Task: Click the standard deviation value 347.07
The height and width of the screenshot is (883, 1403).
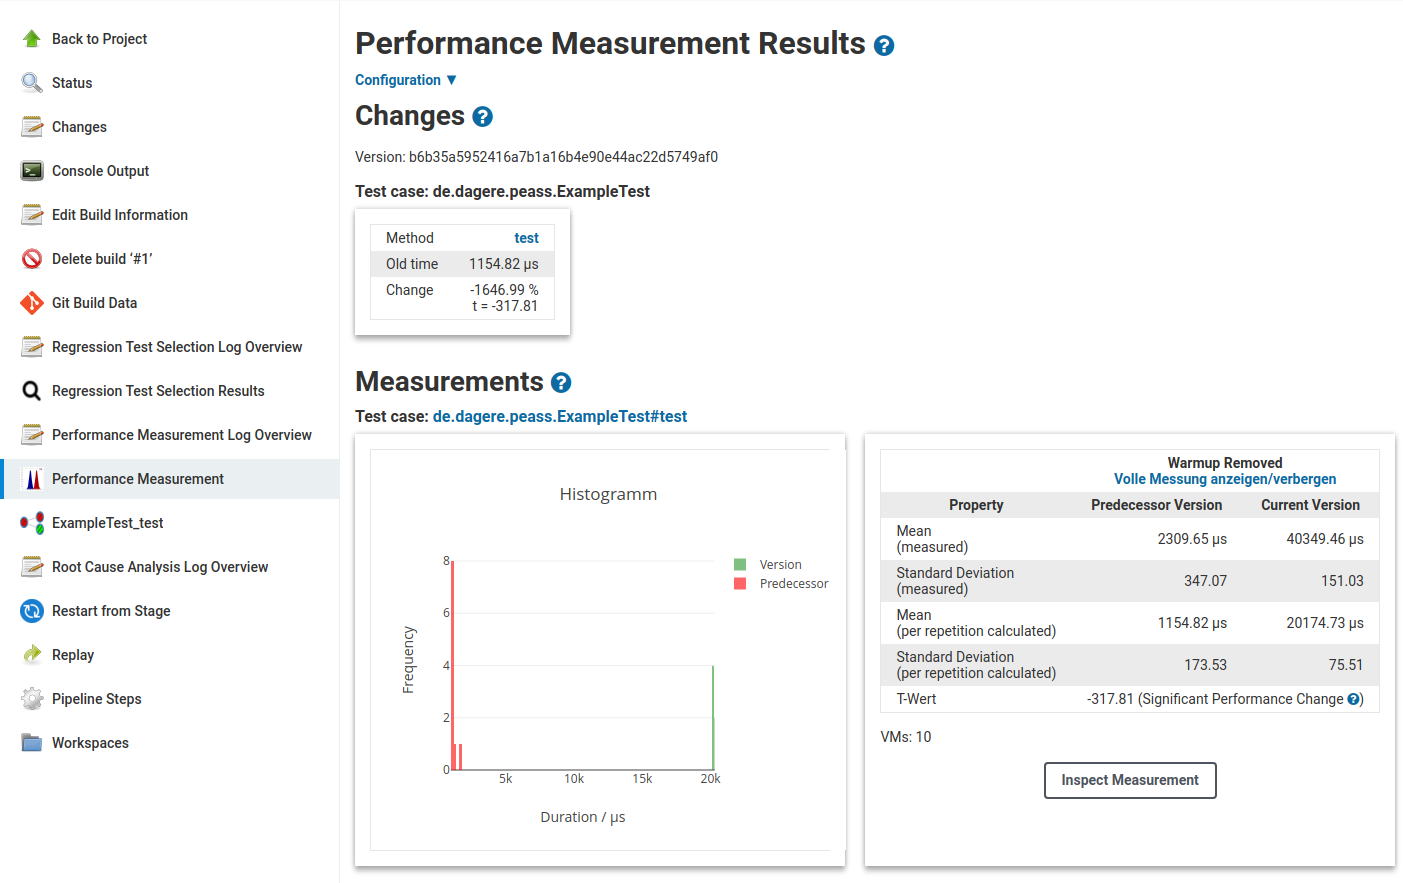Action: pyautogui.click(x=1206, y=581)
